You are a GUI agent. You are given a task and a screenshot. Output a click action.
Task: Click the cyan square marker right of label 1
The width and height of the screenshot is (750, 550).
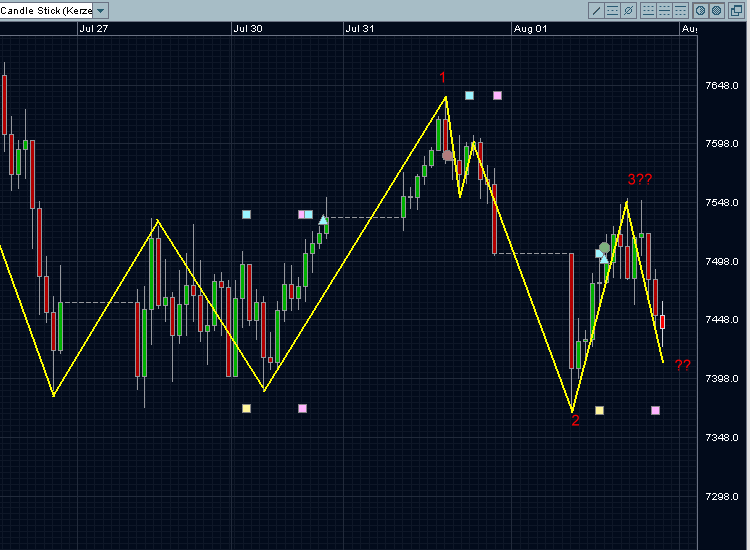[x=469, y=96]
